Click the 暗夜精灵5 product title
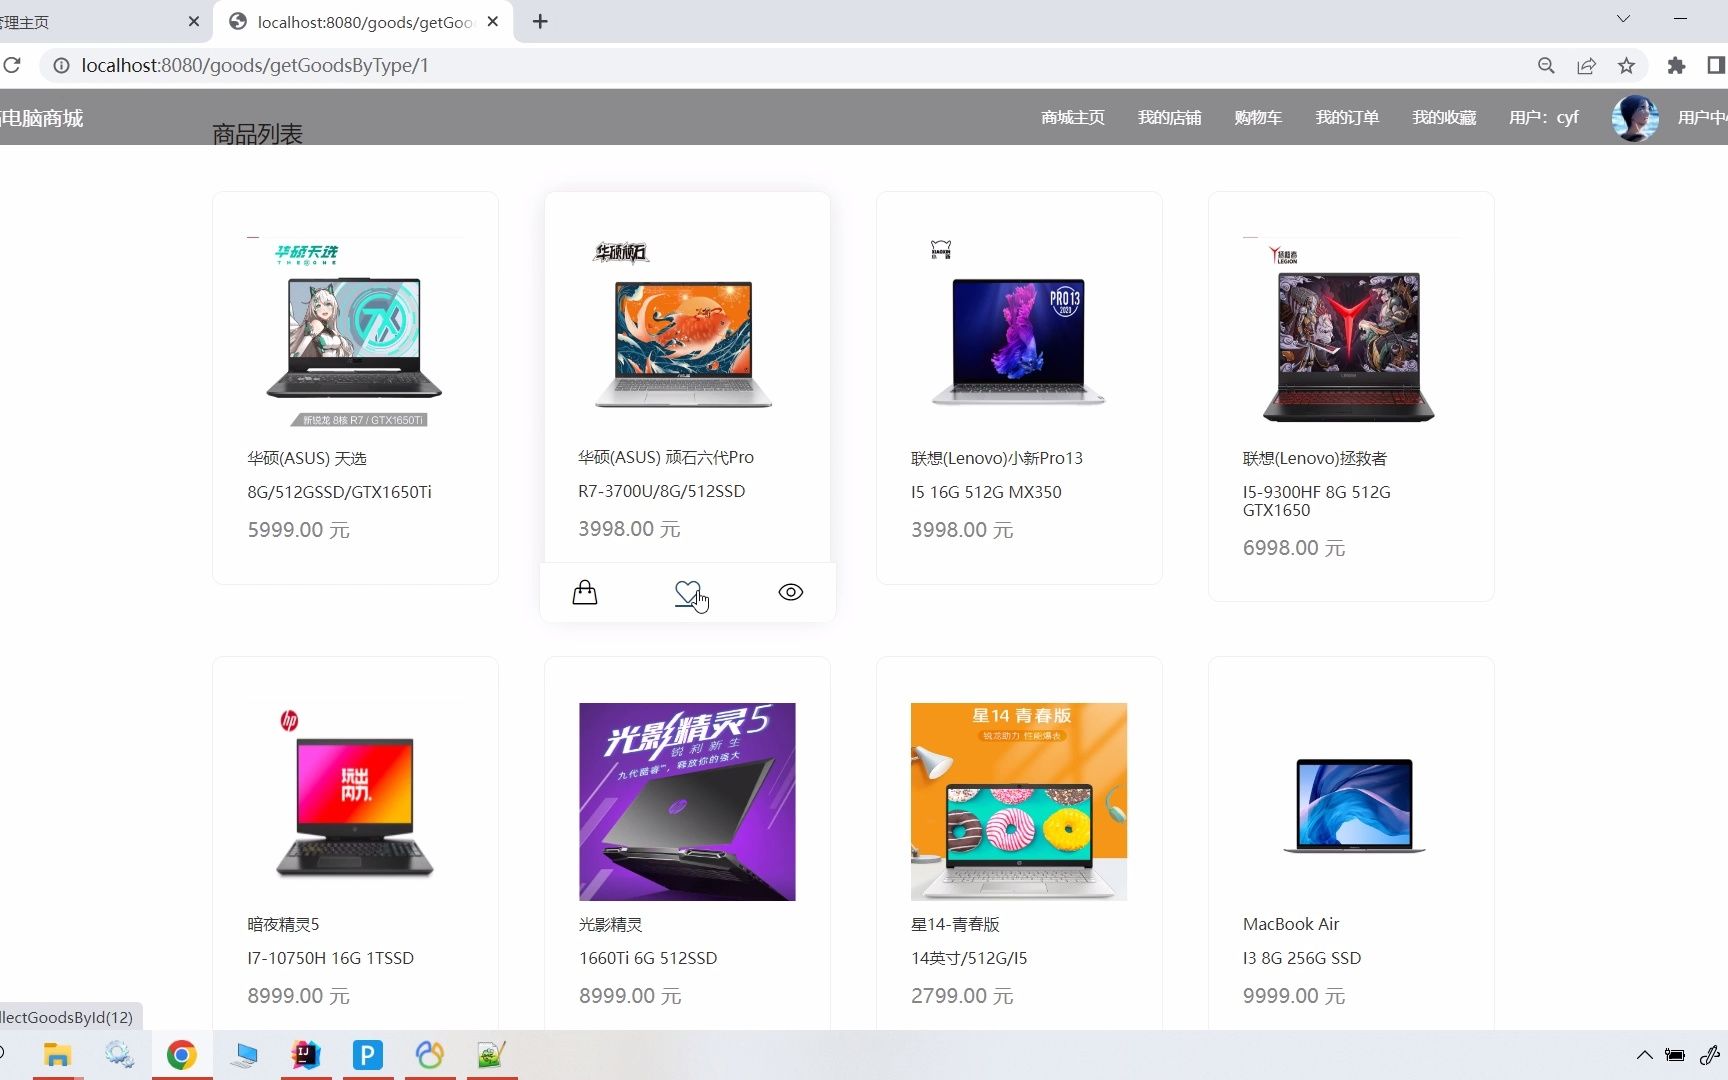The width and height of the screenshot is (1728, 1080). click(283, 924)
